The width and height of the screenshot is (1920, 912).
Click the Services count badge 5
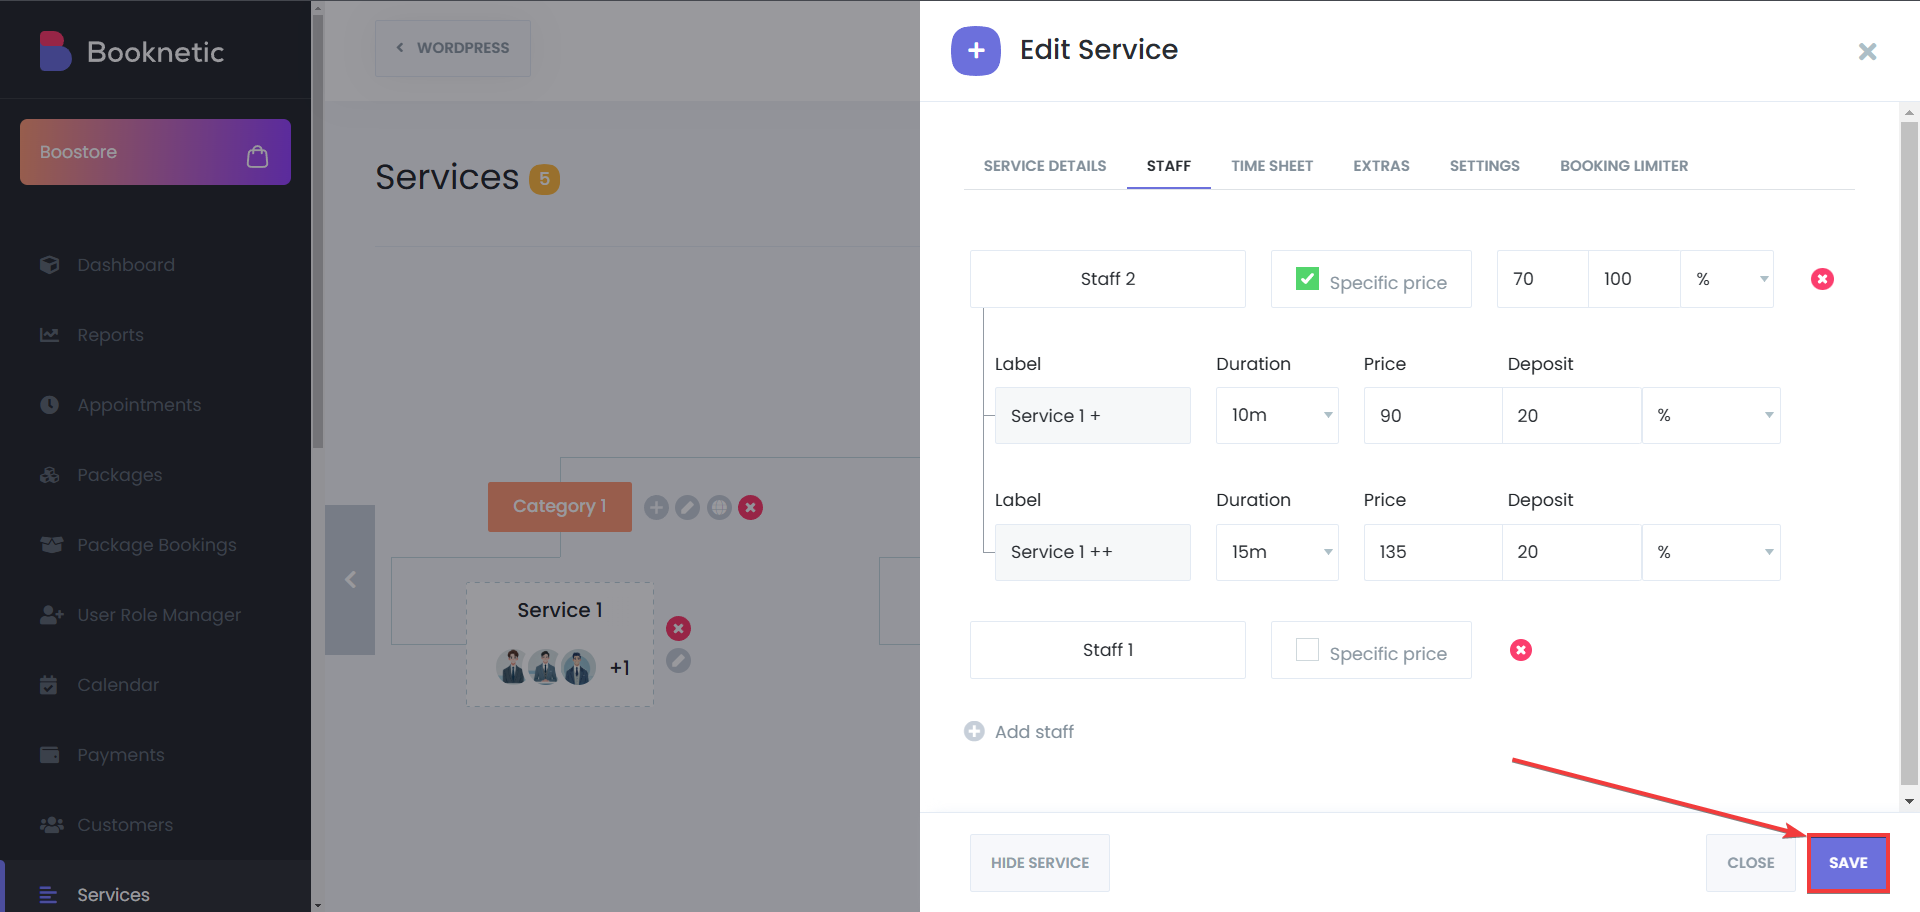tap(544, 179)
